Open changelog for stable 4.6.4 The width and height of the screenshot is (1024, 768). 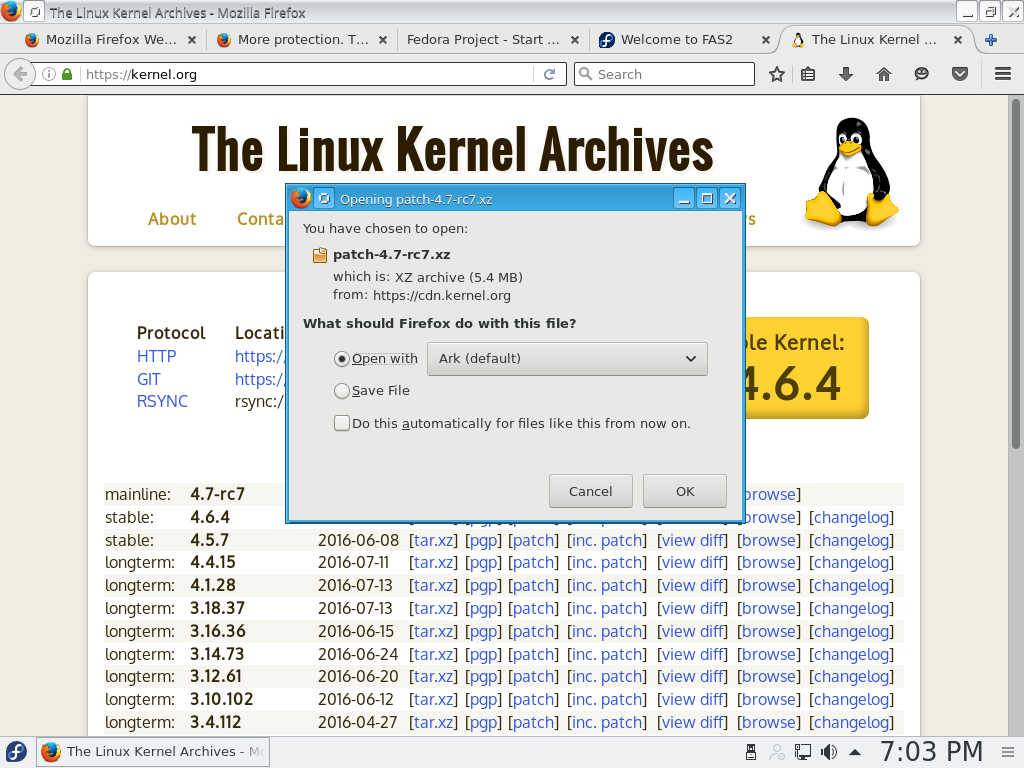tap(852, 518)
